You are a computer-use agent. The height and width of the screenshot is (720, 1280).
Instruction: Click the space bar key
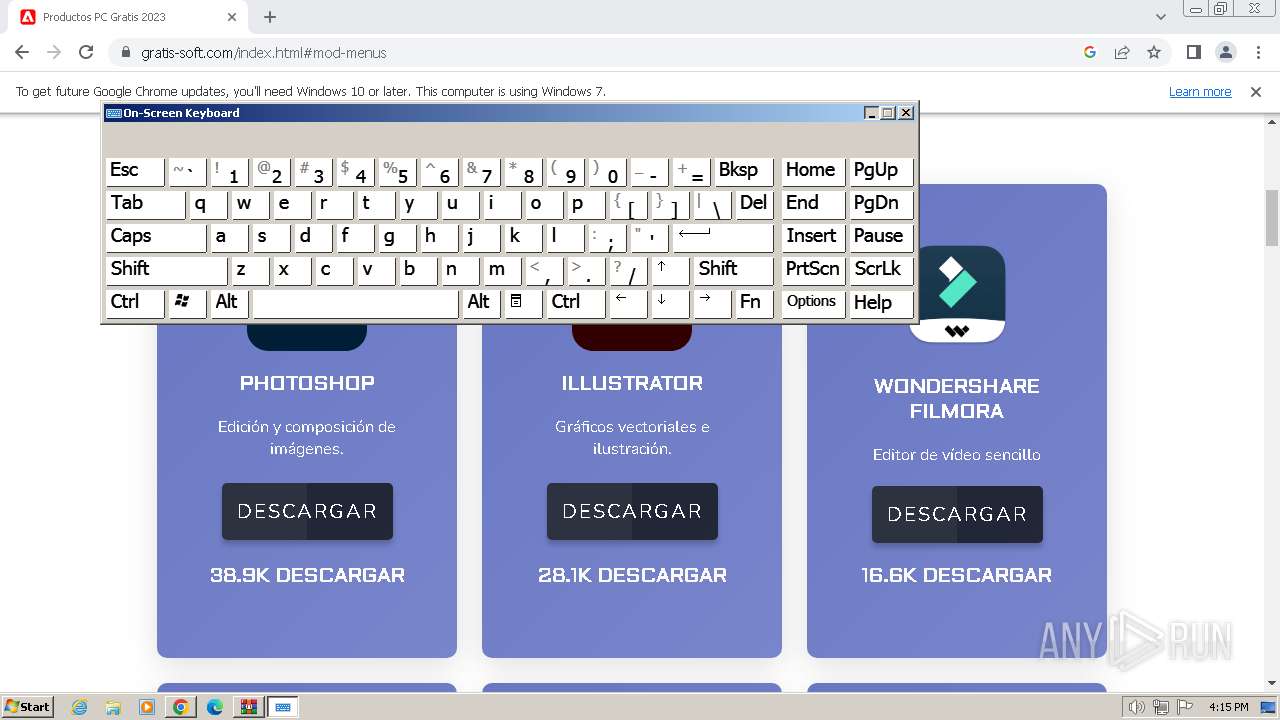pos(355,303)
